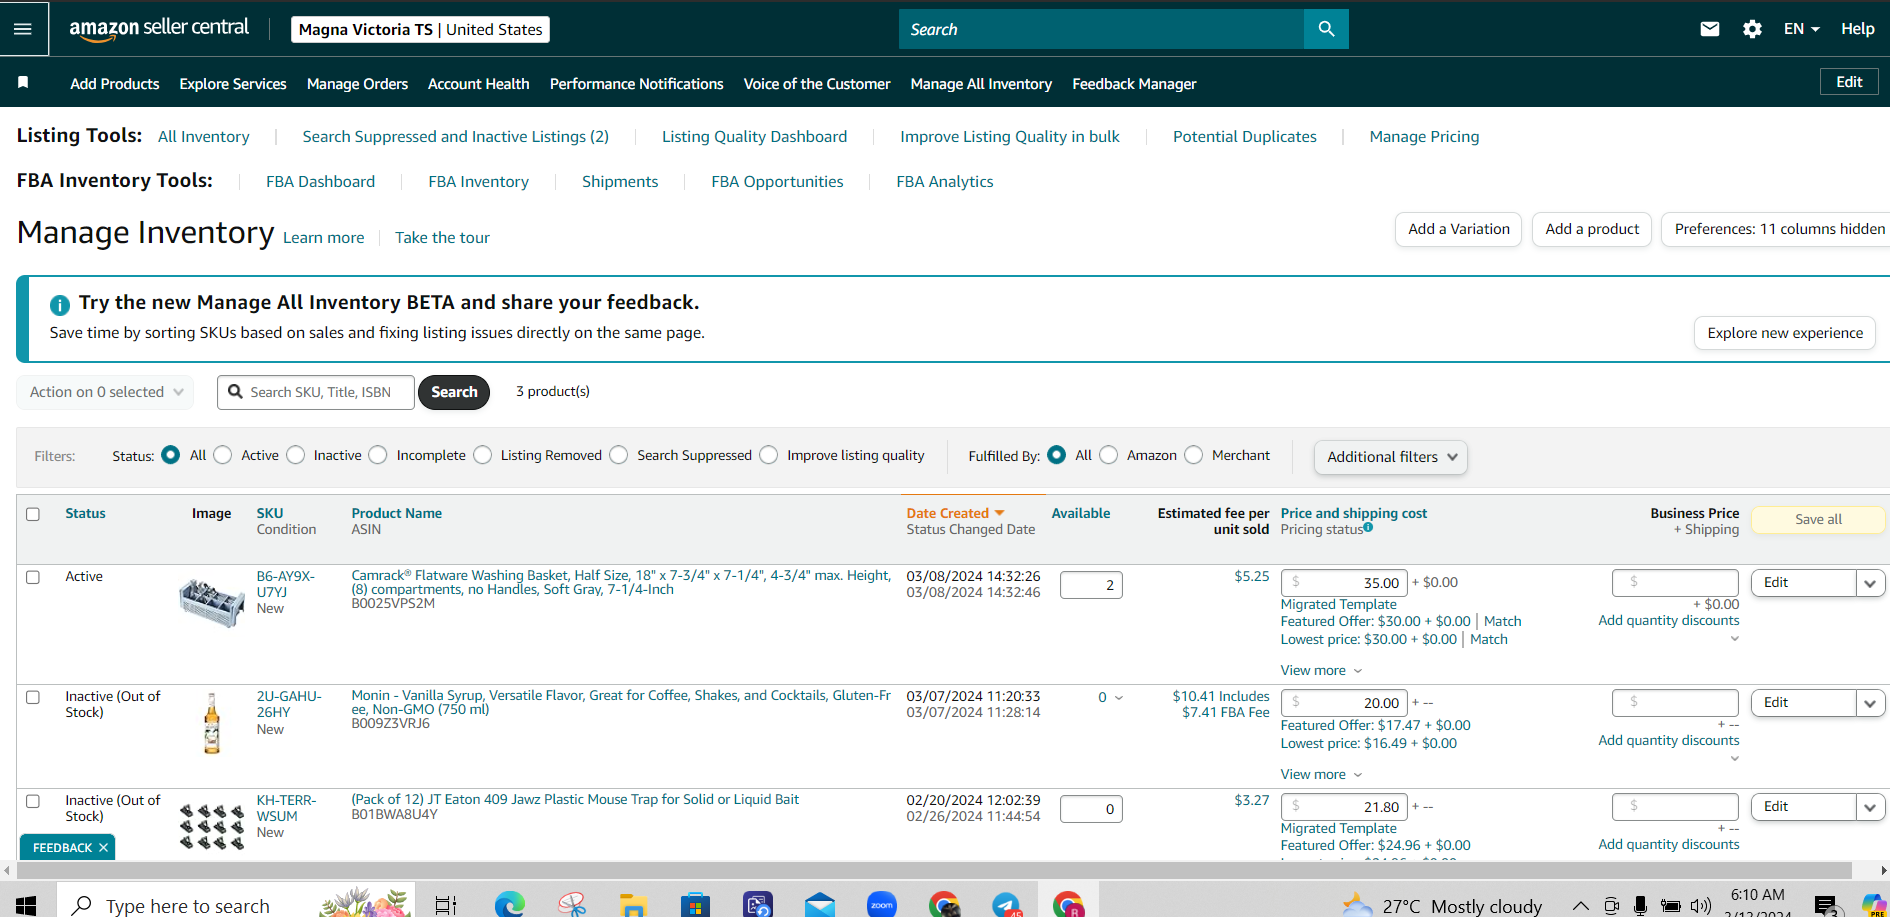Open Feedback Manager in navigation bar
The image size is (1890, 917).
(x=1134, y=84)
